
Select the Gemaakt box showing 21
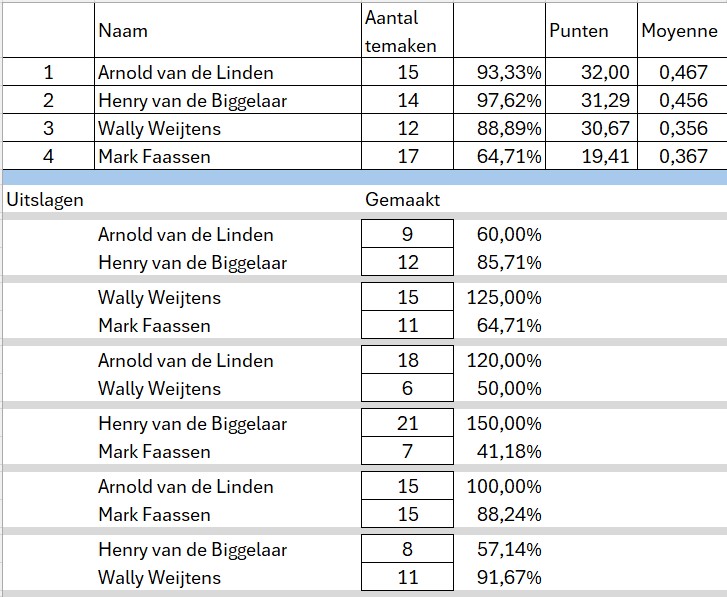click(407, 424)
